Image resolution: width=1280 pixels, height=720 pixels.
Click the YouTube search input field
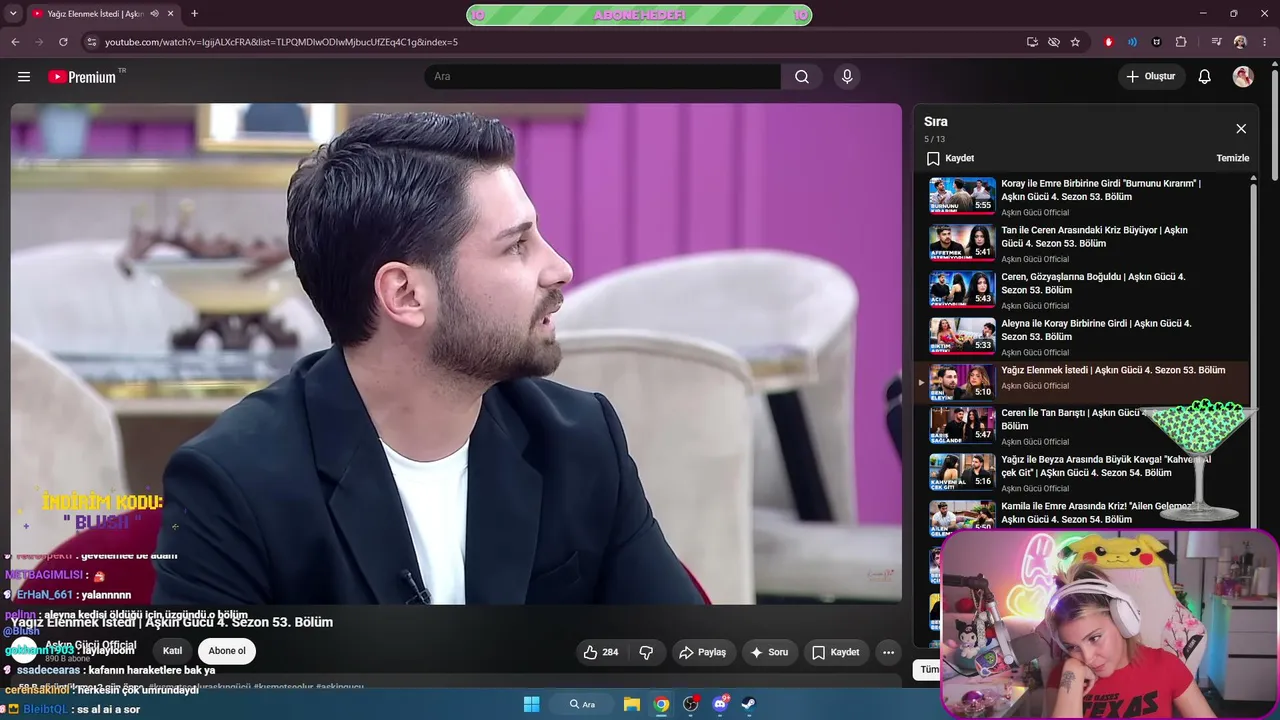click(602, 77)
